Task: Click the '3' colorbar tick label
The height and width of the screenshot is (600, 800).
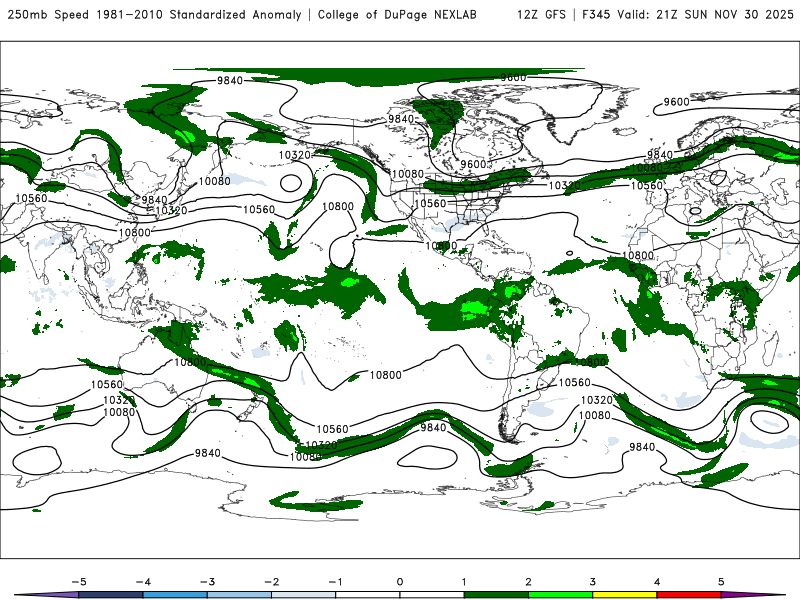Action: click(592, 582)
